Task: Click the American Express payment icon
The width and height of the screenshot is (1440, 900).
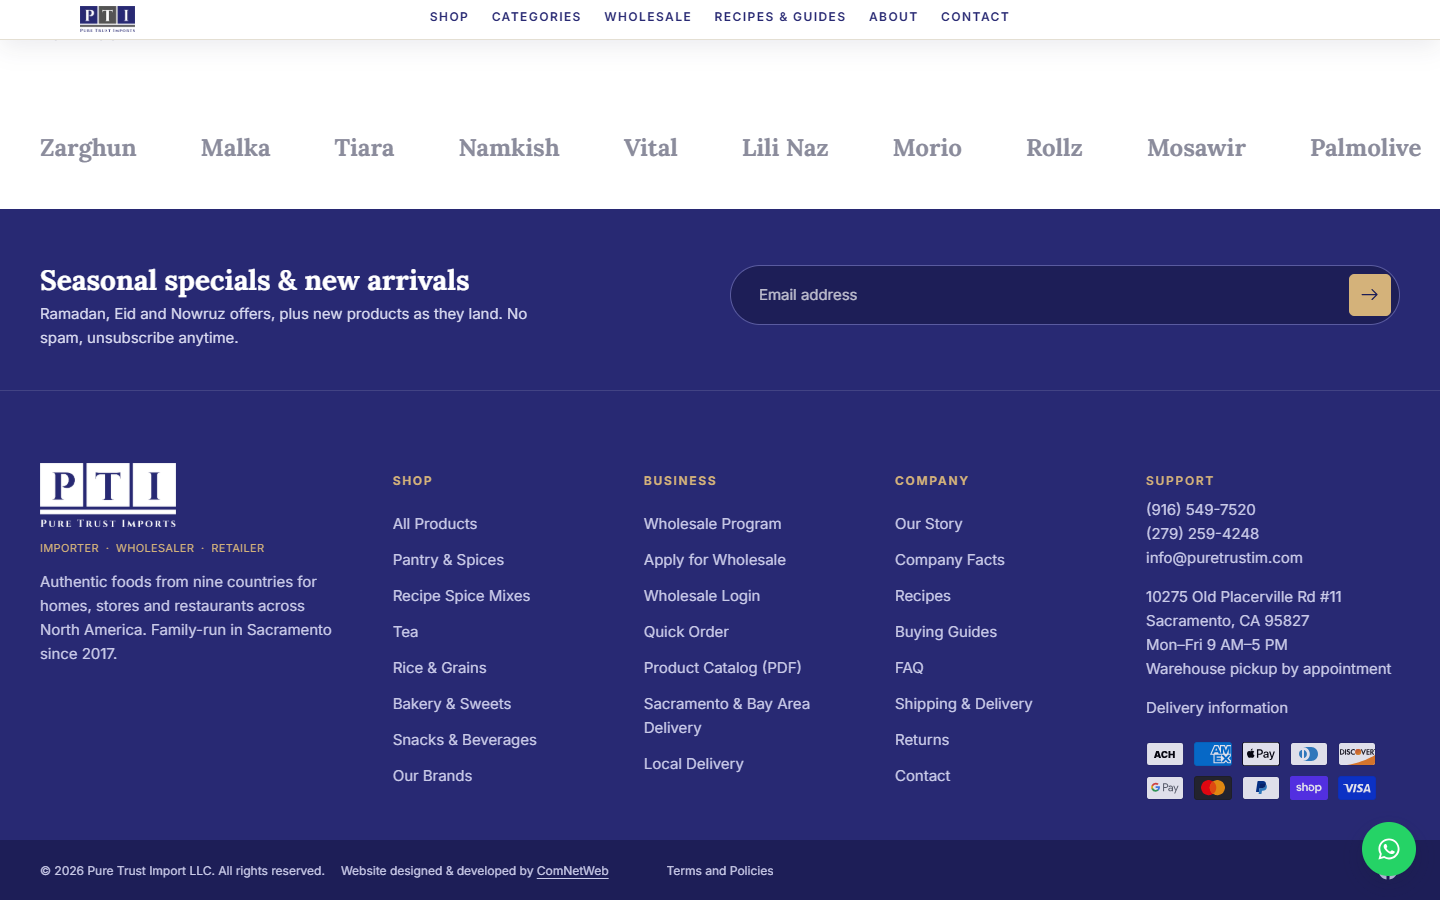Action: pos(1212,754)
